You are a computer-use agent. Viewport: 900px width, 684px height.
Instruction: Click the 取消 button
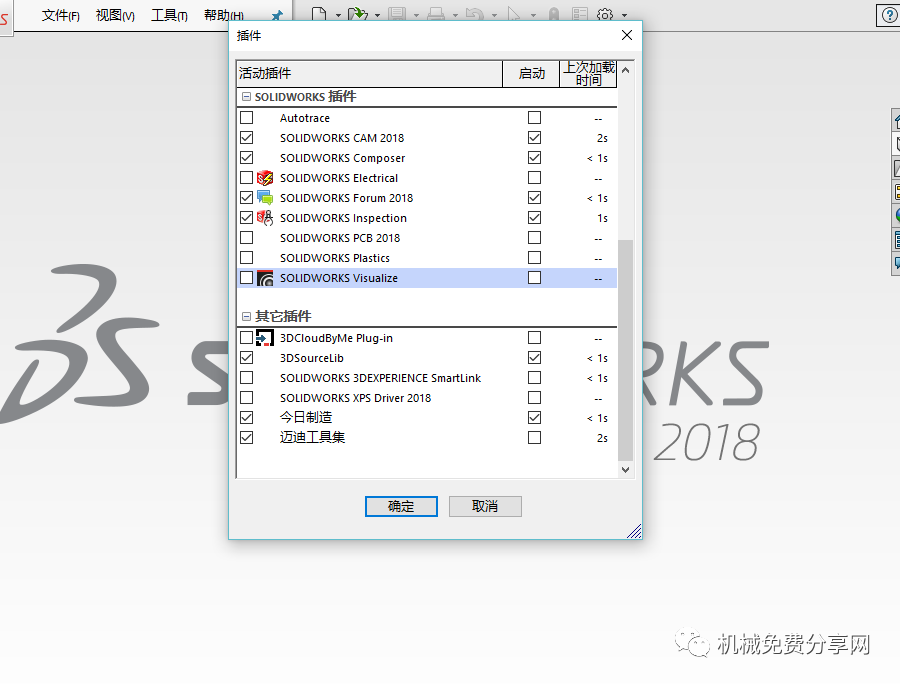click(x=485, y=507)
